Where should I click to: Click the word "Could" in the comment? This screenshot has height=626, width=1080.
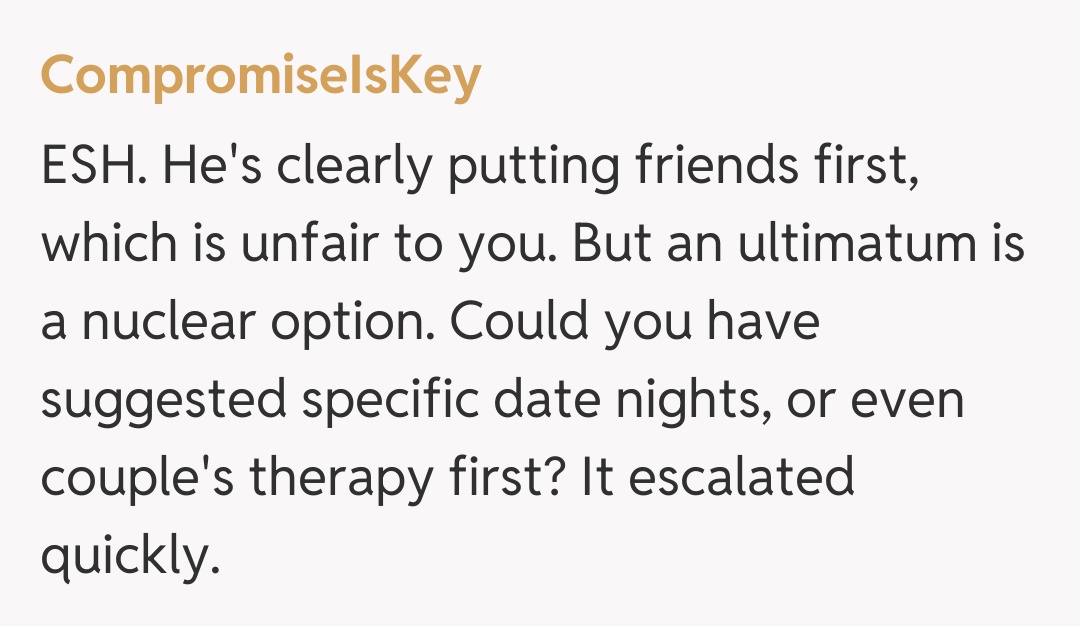click(x=536, y=323)
